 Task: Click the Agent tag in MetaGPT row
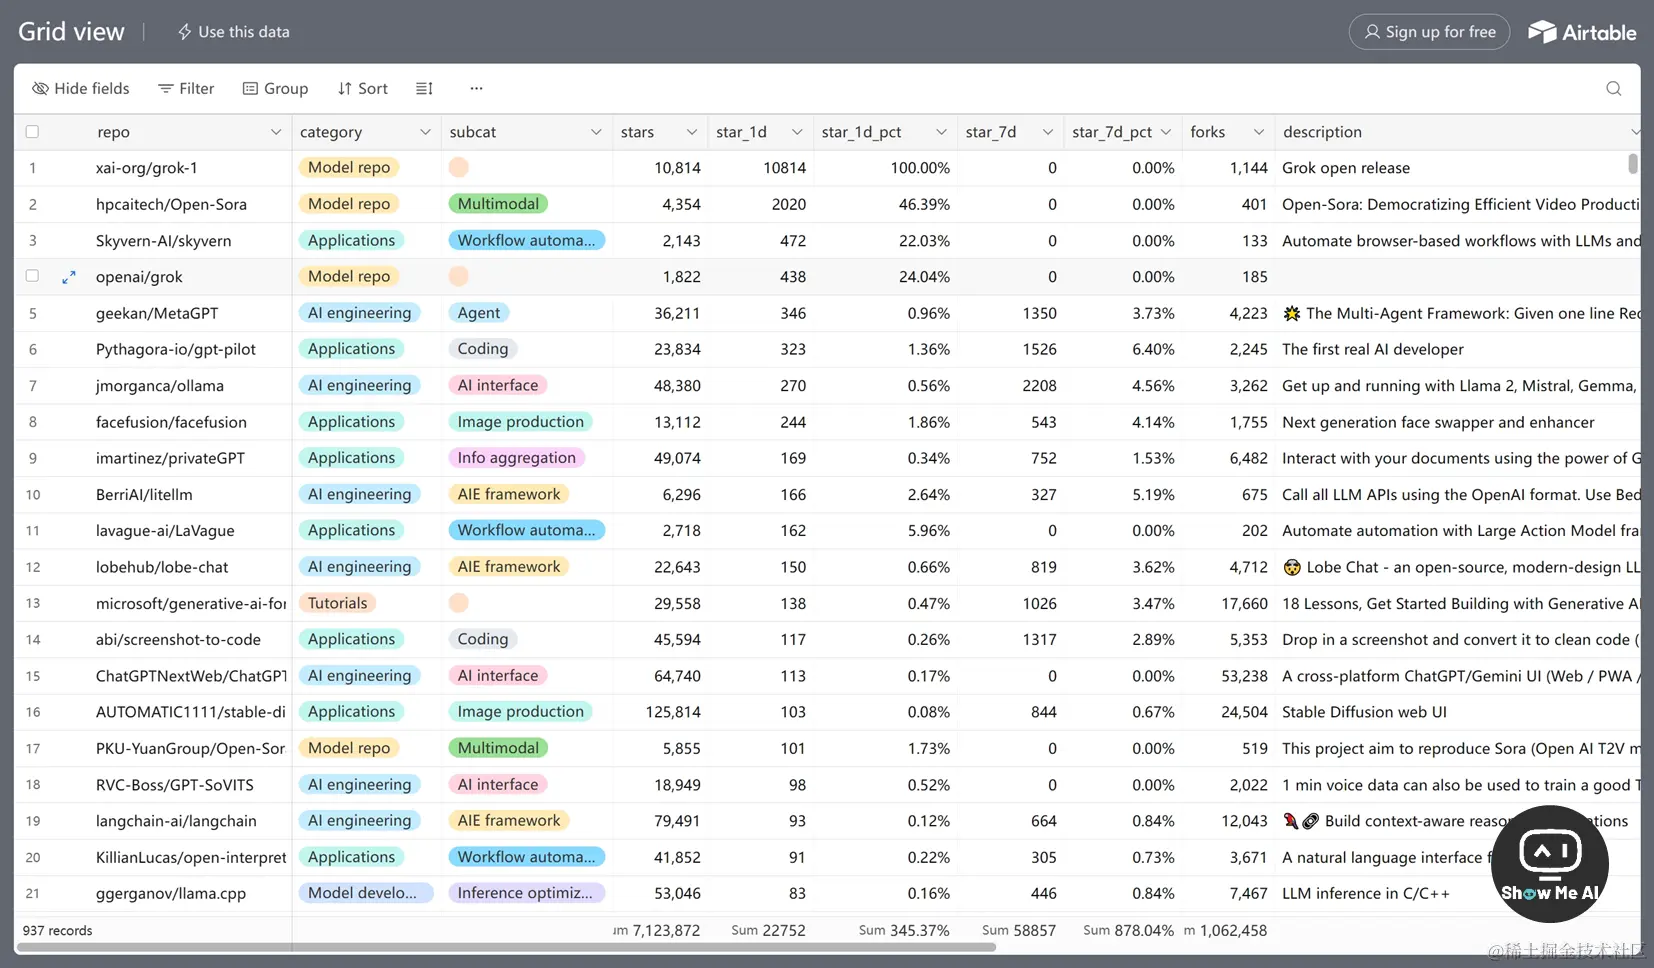(479, 313)
